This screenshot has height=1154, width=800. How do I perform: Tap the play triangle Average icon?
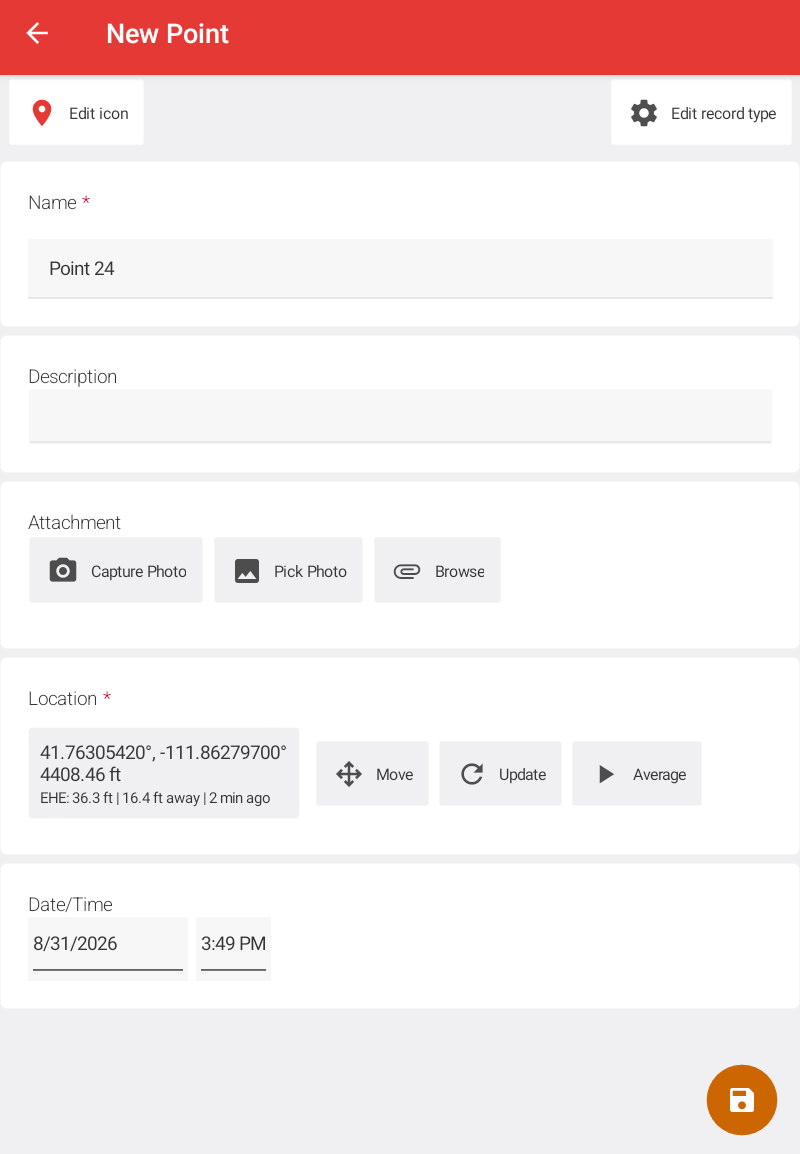pos(606,774)
